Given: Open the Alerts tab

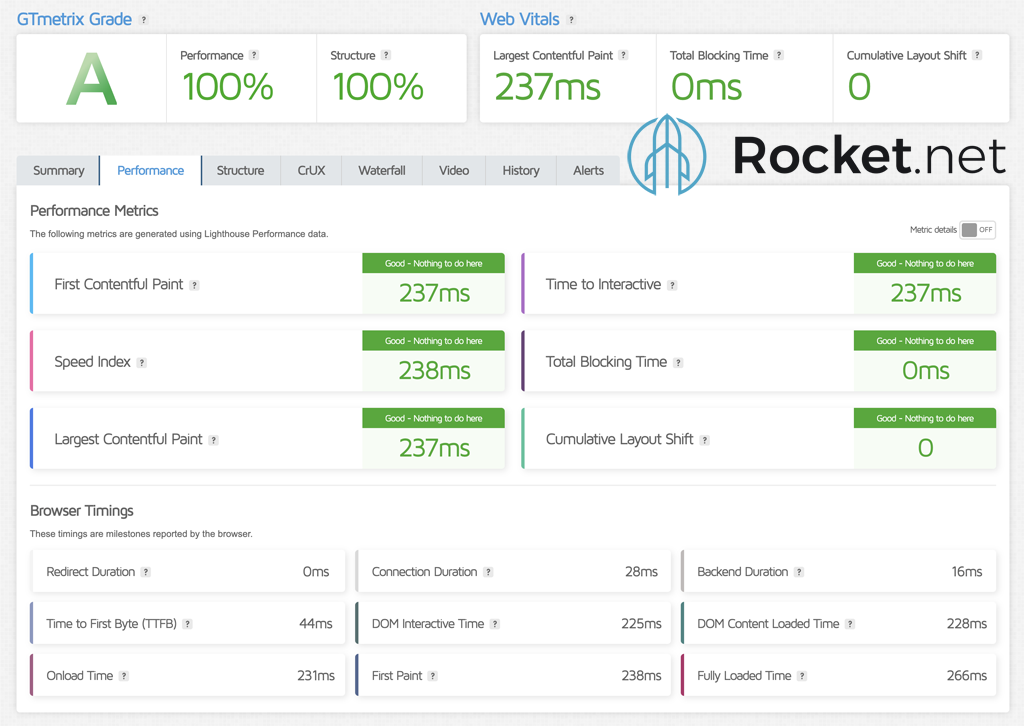Looking at the screenshot, I should [588, 170].
